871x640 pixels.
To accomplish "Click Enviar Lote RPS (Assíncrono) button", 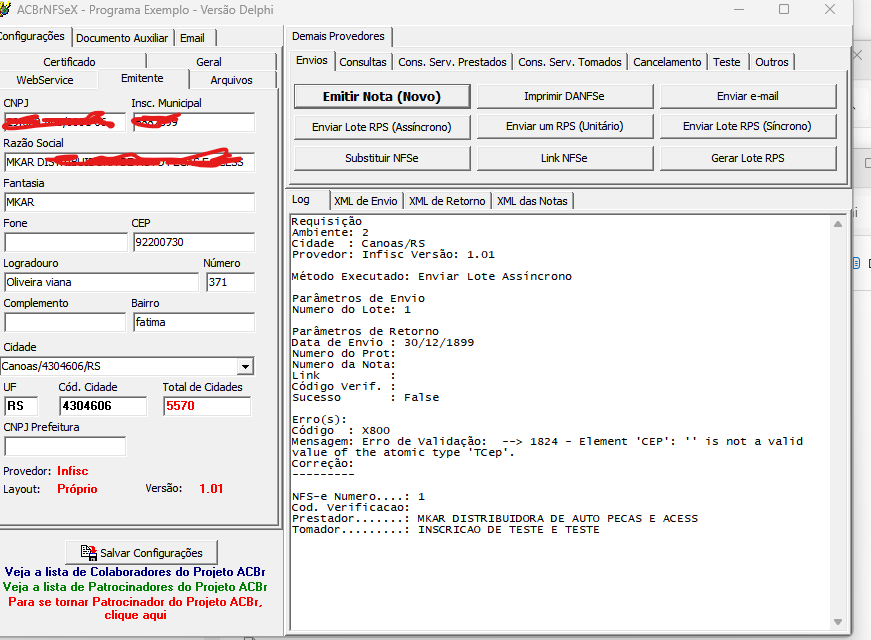I will tap(382, 127).
